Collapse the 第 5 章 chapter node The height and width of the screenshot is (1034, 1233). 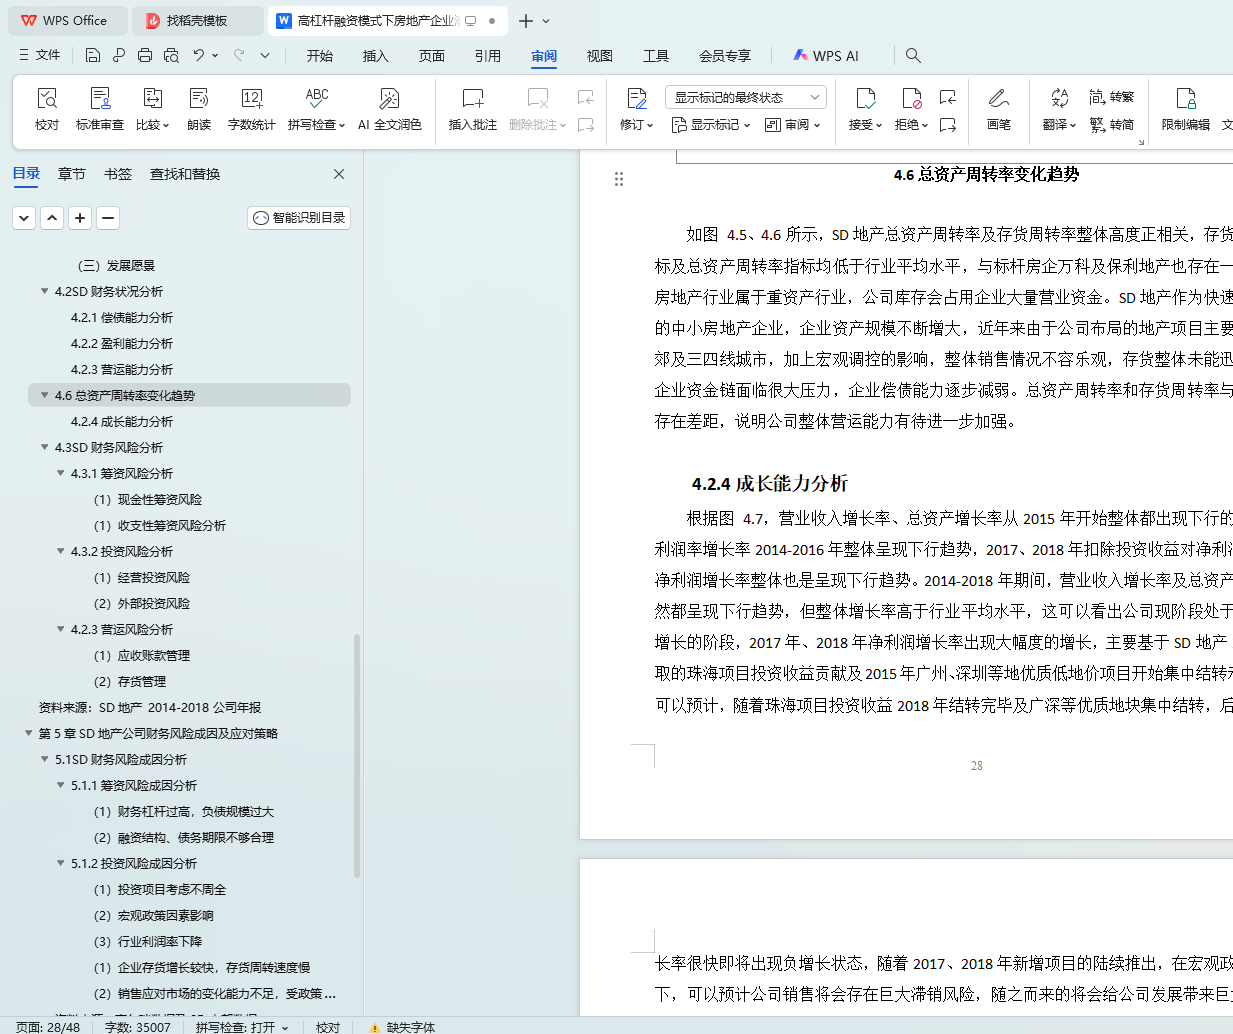[x=28, y=733]
